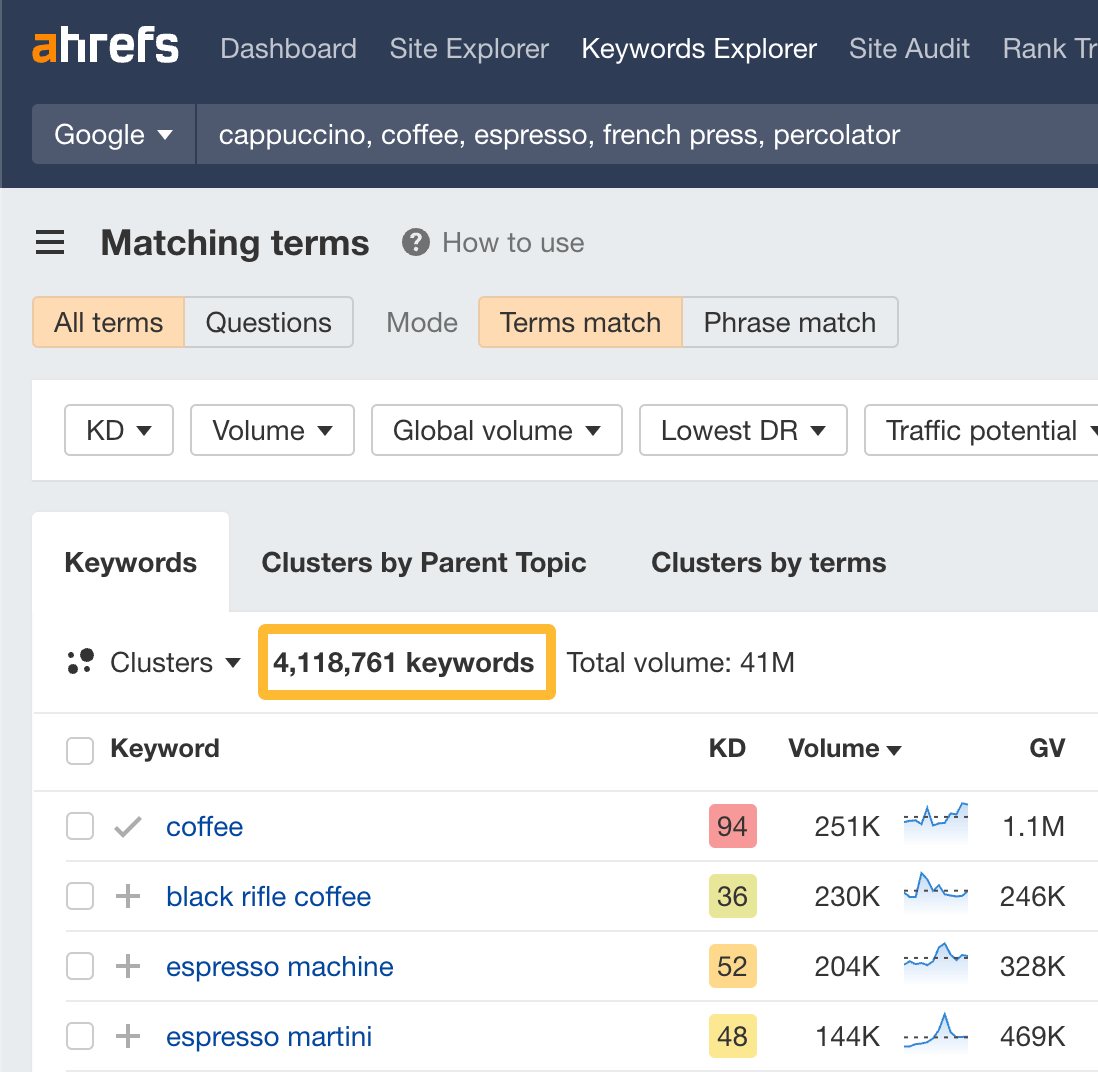Click the keyword search input field

point(600,134)
